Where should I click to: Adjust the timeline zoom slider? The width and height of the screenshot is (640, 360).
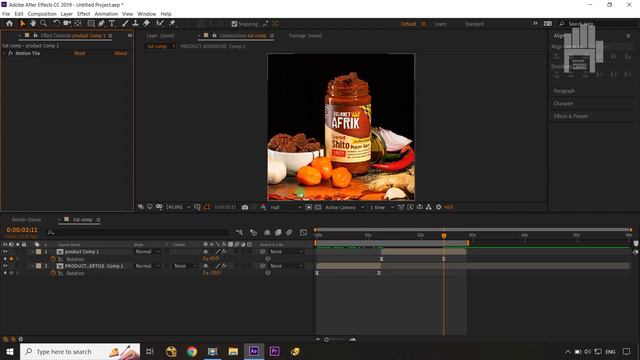point(327,340)
